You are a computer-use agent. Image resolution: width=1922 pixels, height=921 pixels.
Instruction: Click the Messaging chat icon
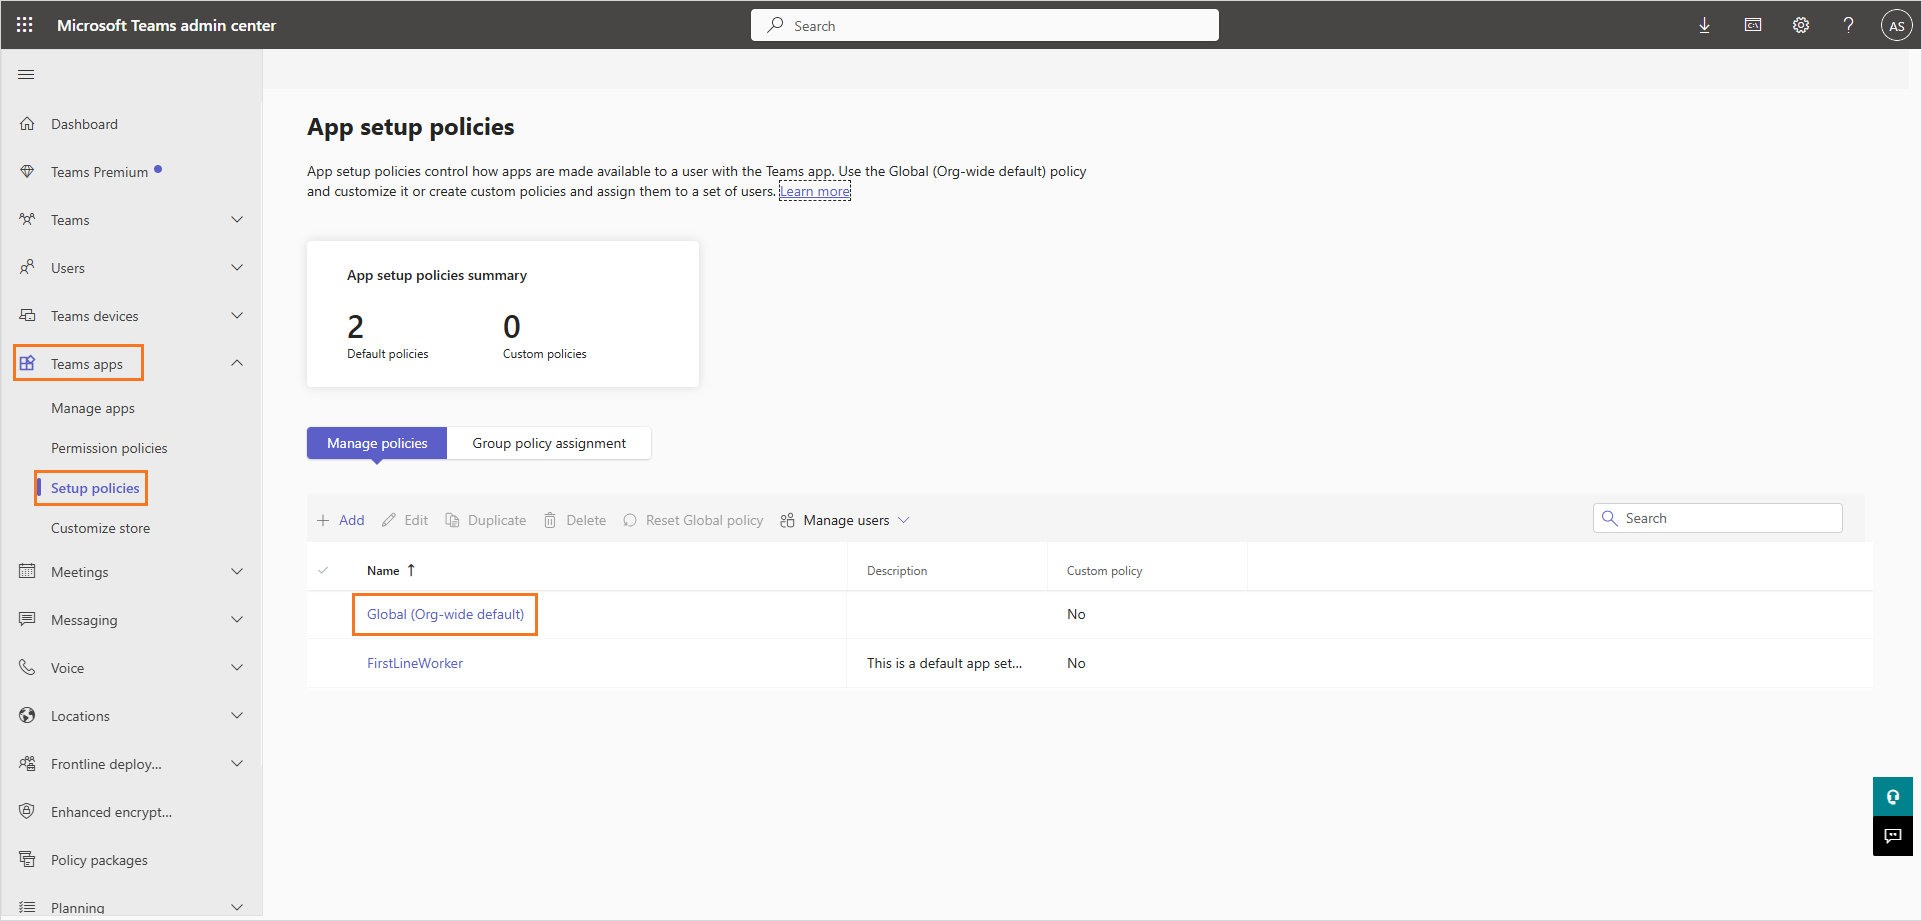pyautogui.click(x=27, y=619)
